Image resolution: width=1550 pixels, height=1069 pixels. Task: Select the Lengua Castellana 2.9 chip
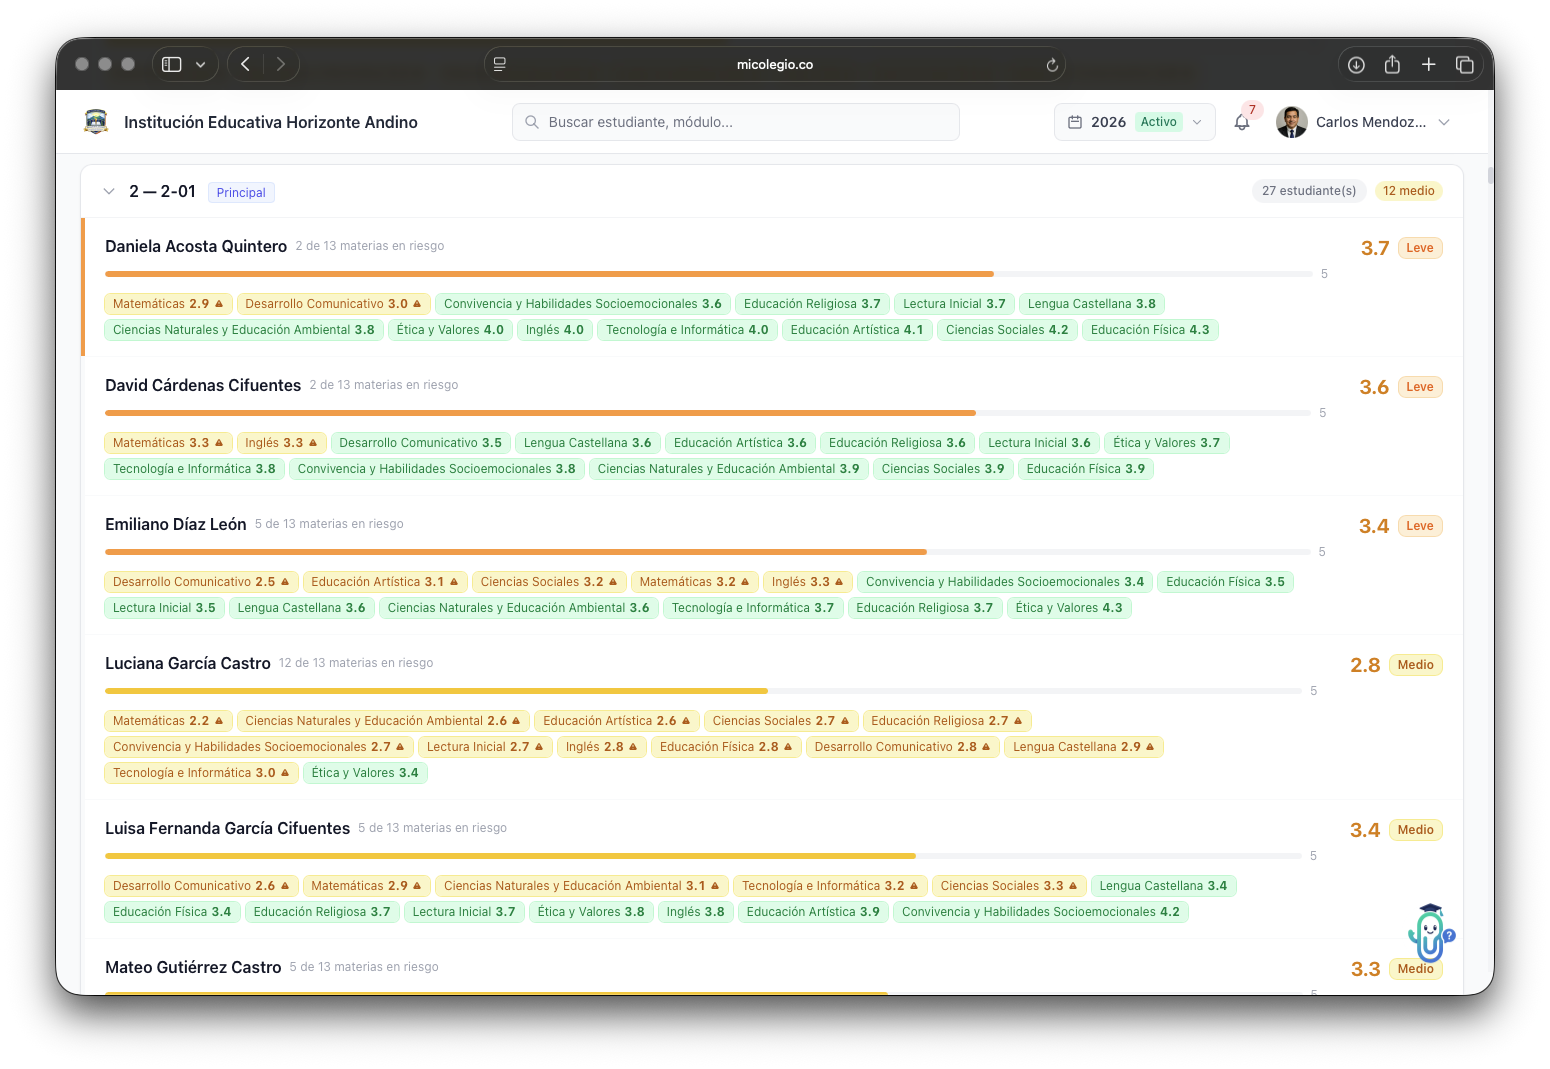(x=1084, y=747)
